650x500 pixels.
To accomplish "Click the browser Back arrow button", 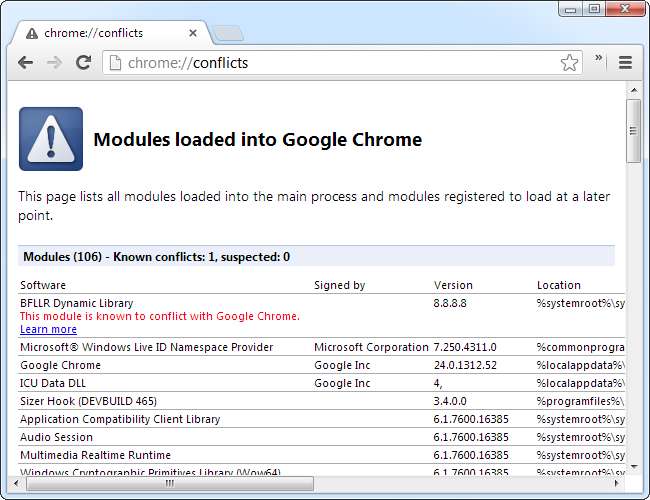I will tap(25, 63).
